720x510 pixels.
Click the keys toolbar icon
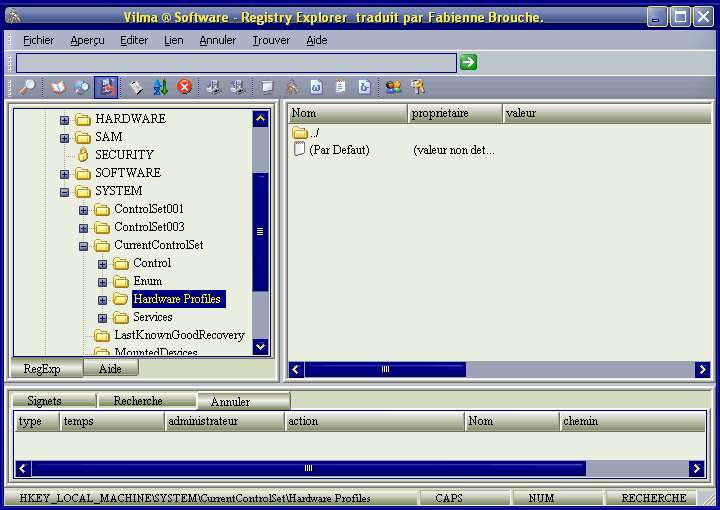click(418, 87)
